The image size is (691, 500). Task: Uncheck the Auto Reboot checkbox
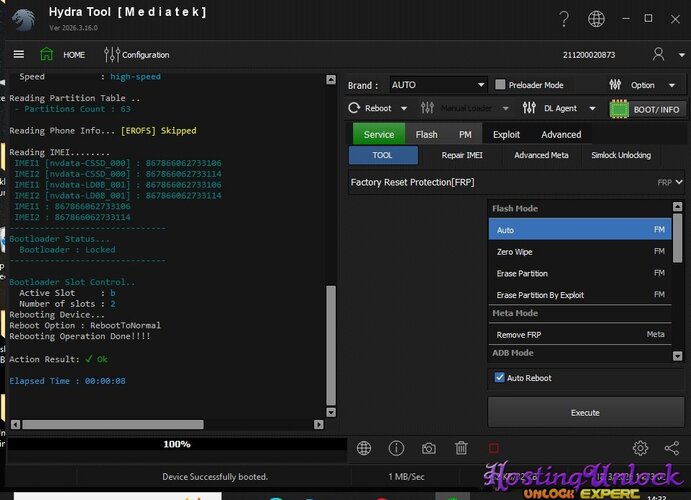(500, 378)
